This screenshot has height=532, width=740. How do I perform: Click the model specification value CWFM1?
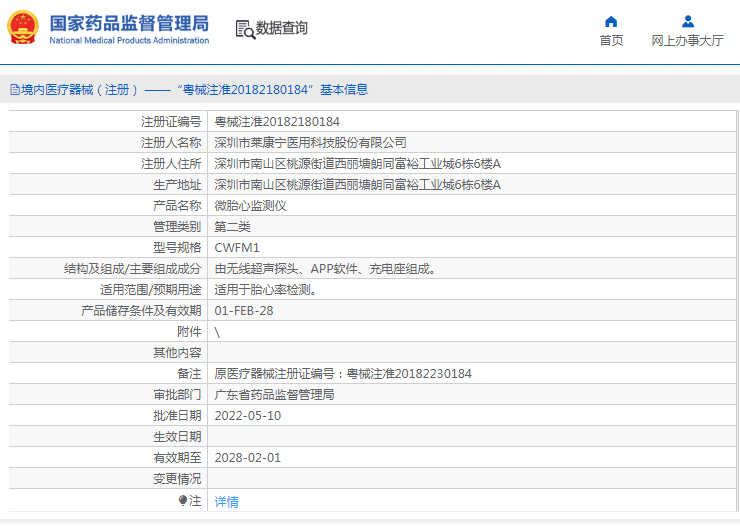(237, 247)
